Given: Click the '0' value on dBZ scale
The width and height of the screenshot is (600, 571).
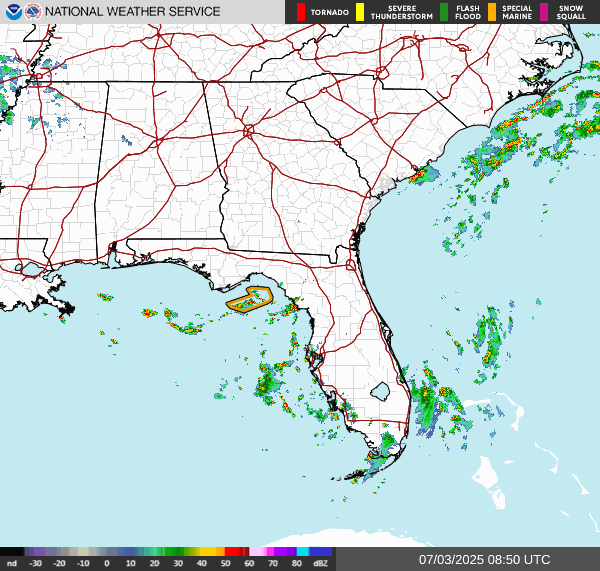Looking at the screenshot, I should pos(107,563).
